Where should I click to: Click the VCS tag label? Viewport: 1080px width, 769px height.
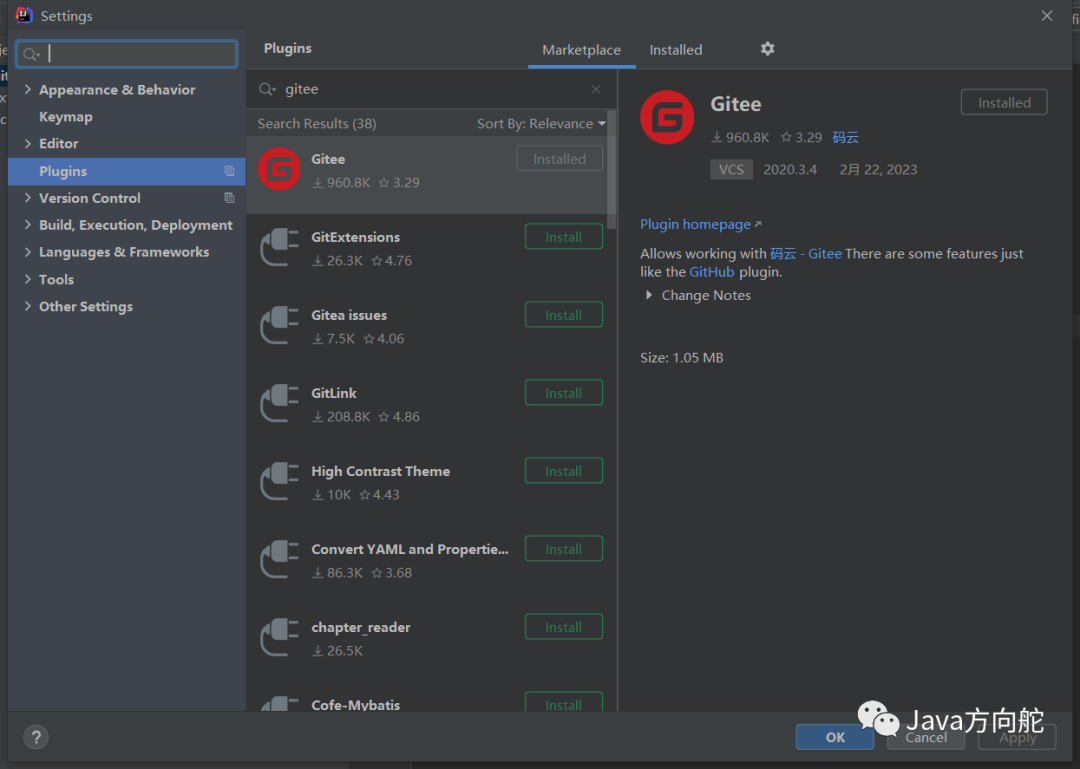pos(731,170)
